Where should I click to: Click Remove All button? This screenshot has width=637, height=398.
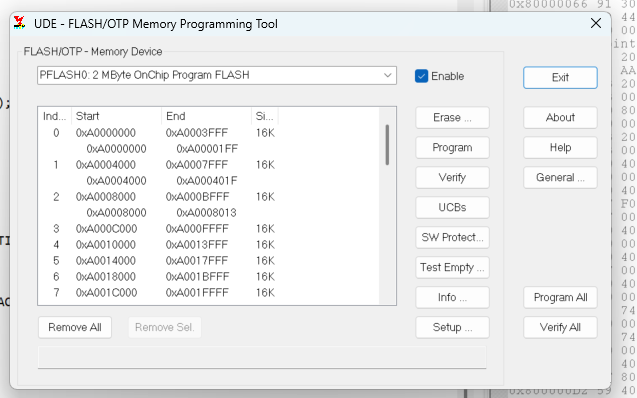75,327
